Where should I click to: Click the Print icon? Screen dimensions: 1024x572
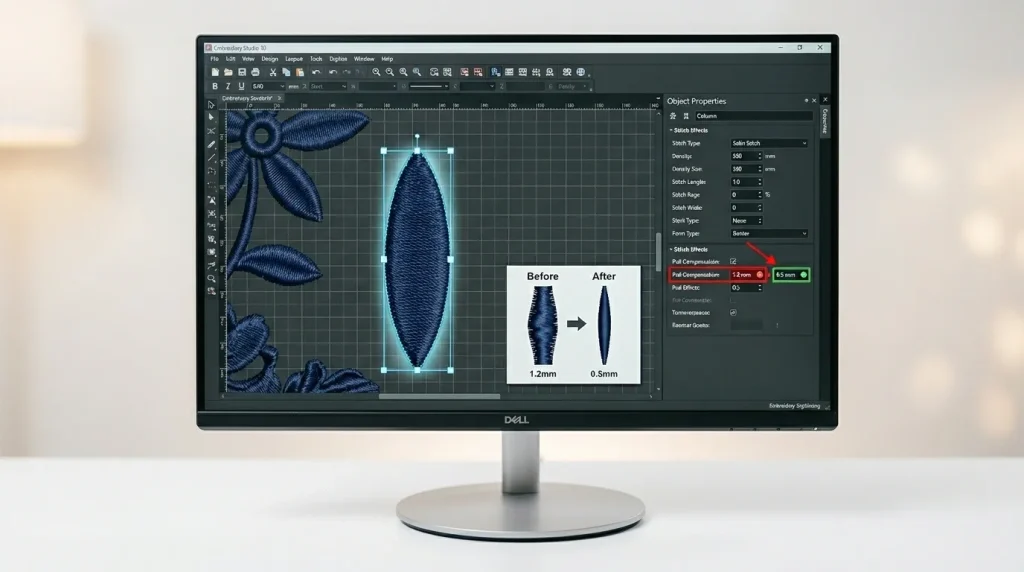tap(255, 72)
